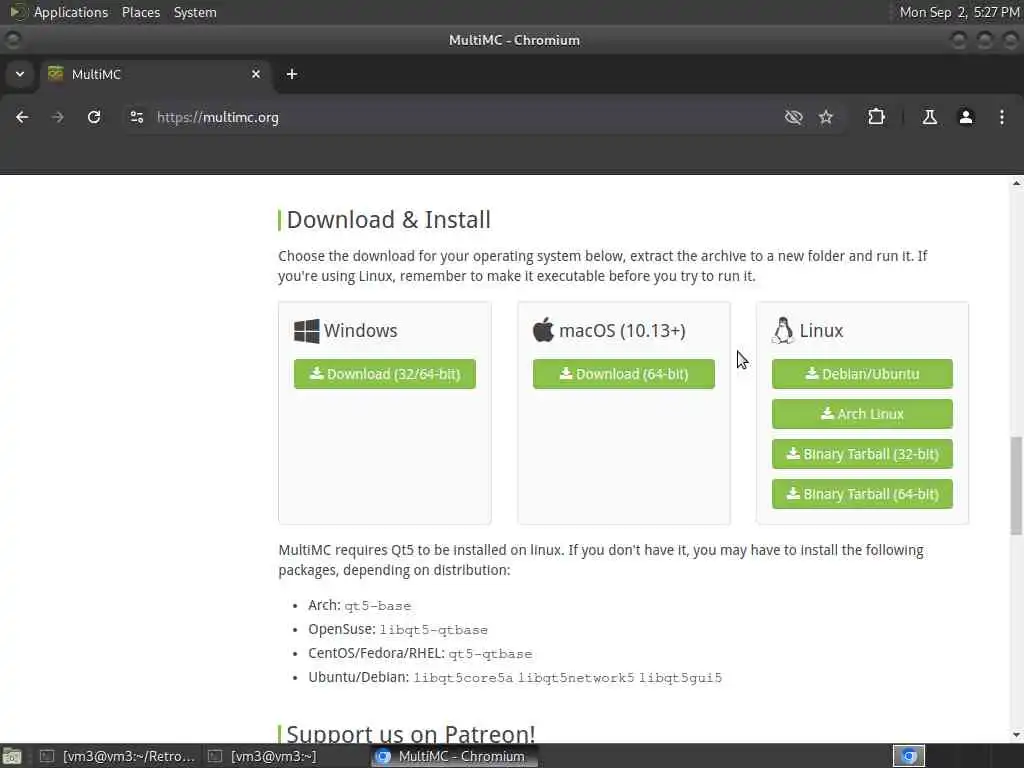Click the workspace switcher Chromium icon

tap(909, 756)
